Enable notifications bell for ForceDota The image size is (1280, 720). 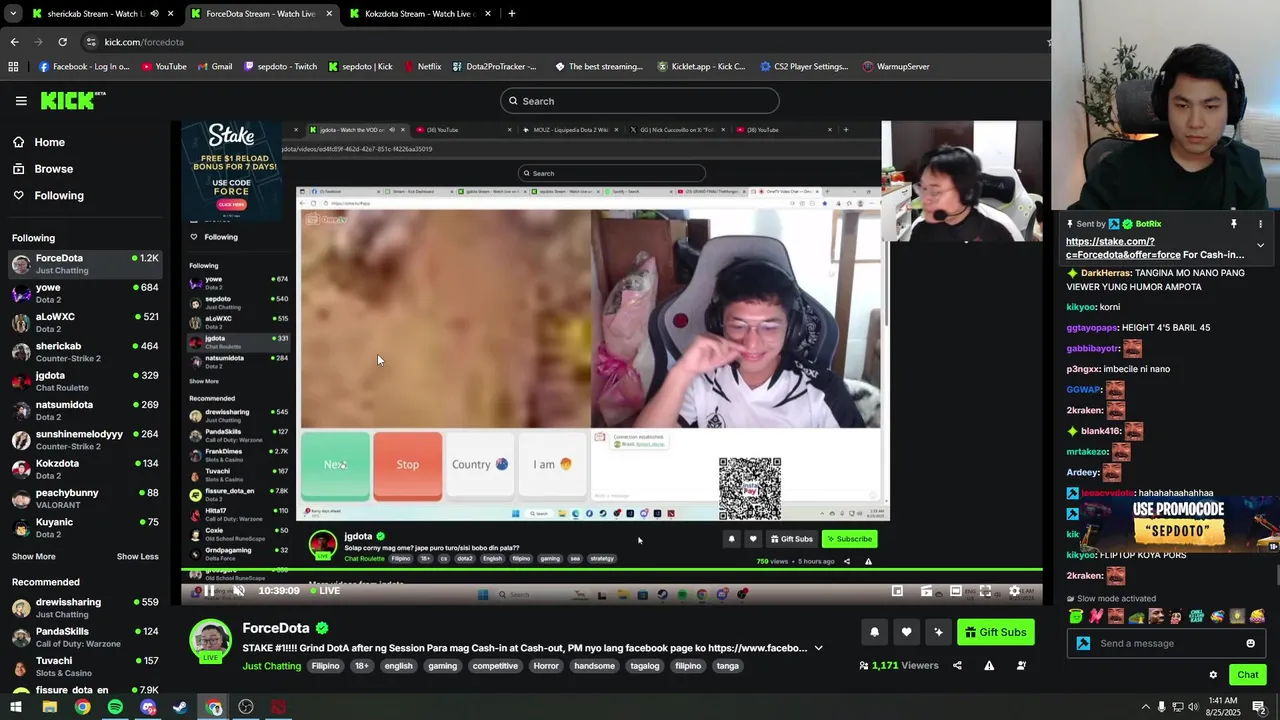click(874, 632)
